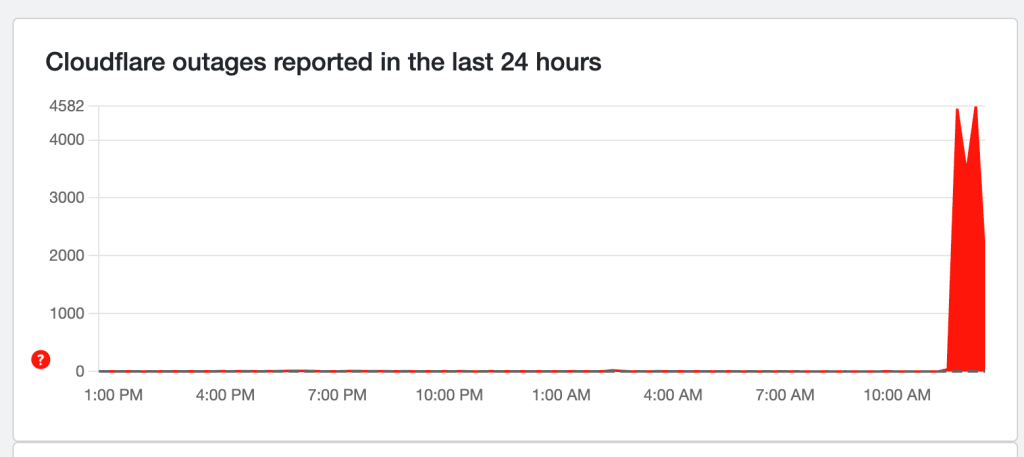The height and width of the screenshot is (457, 1024).
Task: Select the 4000 y-axis label
Action: click(x=66, y=139)
